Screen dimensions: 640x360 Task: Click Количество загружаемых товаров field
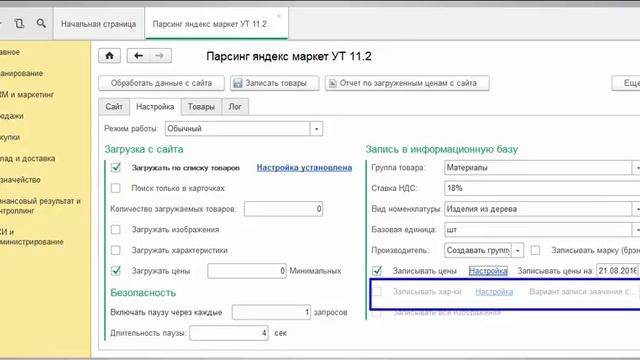click(x=283, y=209)
